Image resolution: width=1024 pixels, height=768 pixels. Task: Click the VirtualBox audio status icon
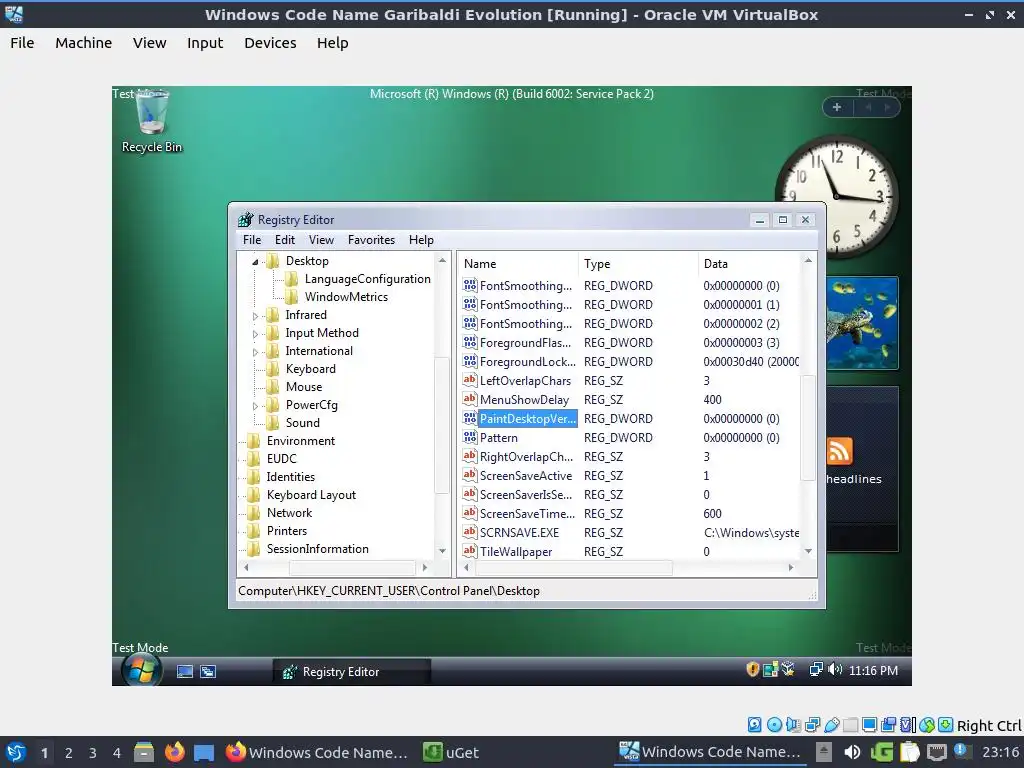click(793, 725)
